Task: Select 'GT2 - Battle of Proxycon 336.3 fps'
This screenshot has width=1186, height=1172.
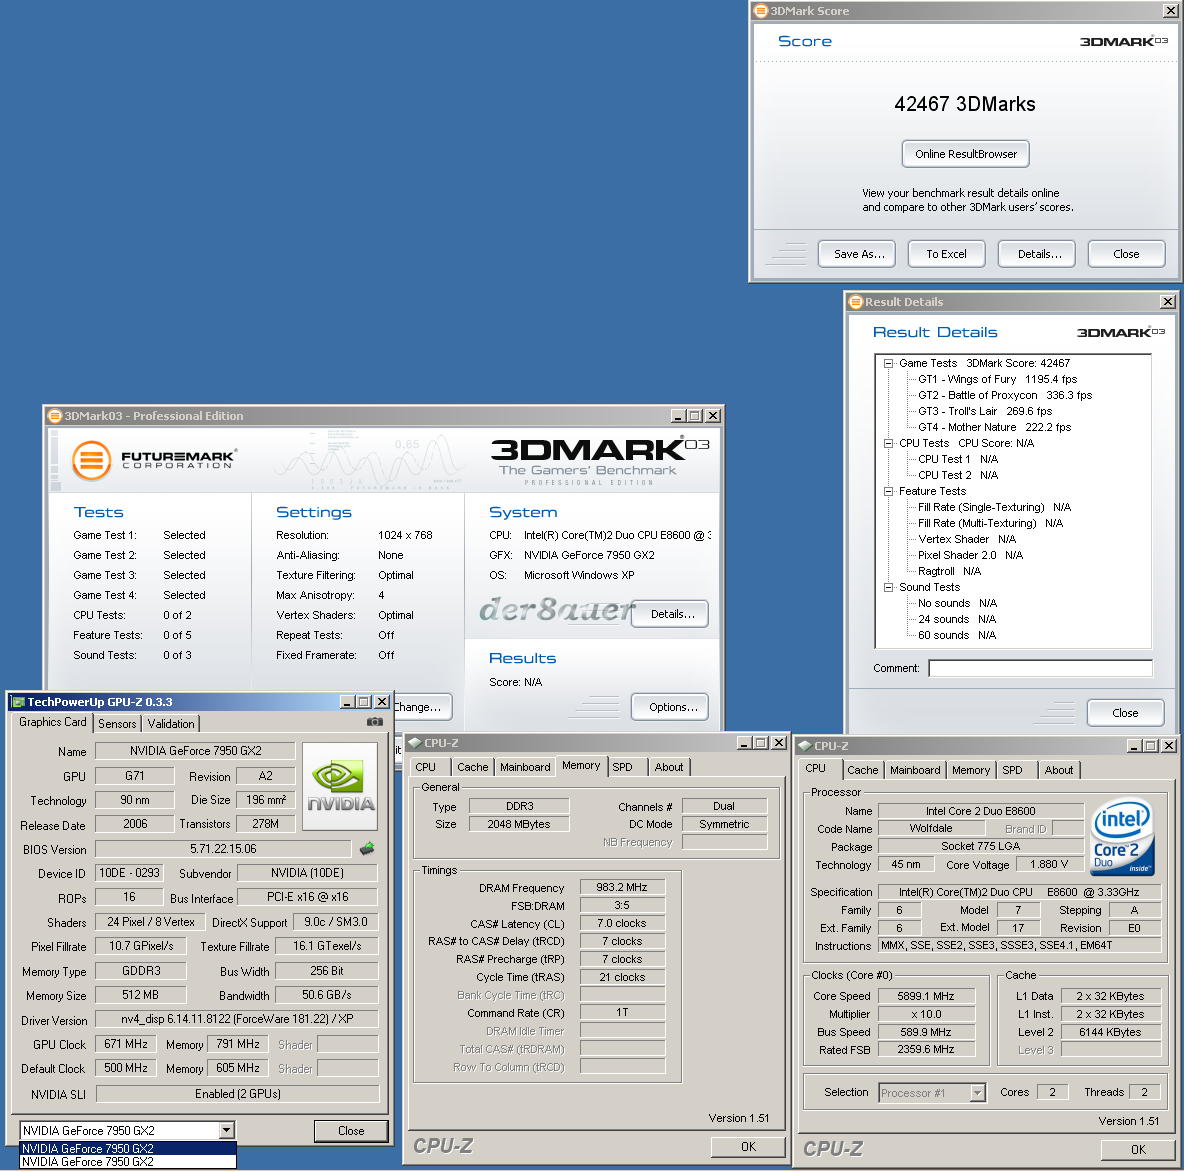Action: point(1004,395)
